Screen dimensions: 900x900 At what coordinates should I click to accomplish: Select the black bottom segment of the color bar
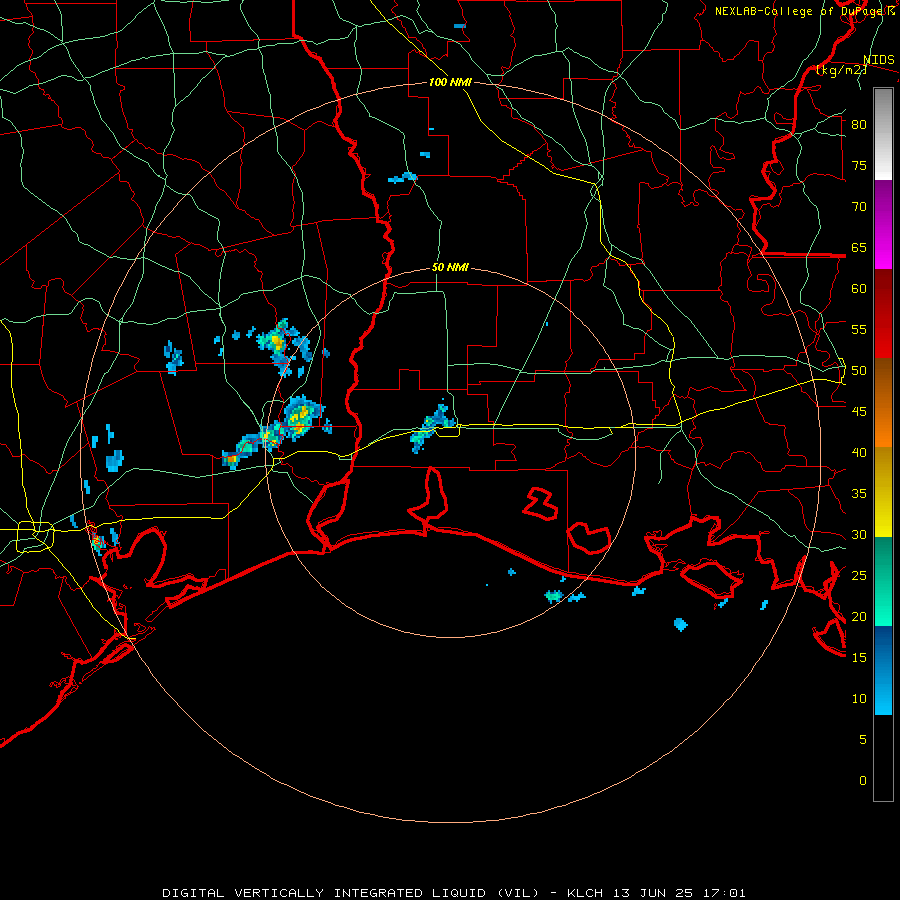coord(883,758)
